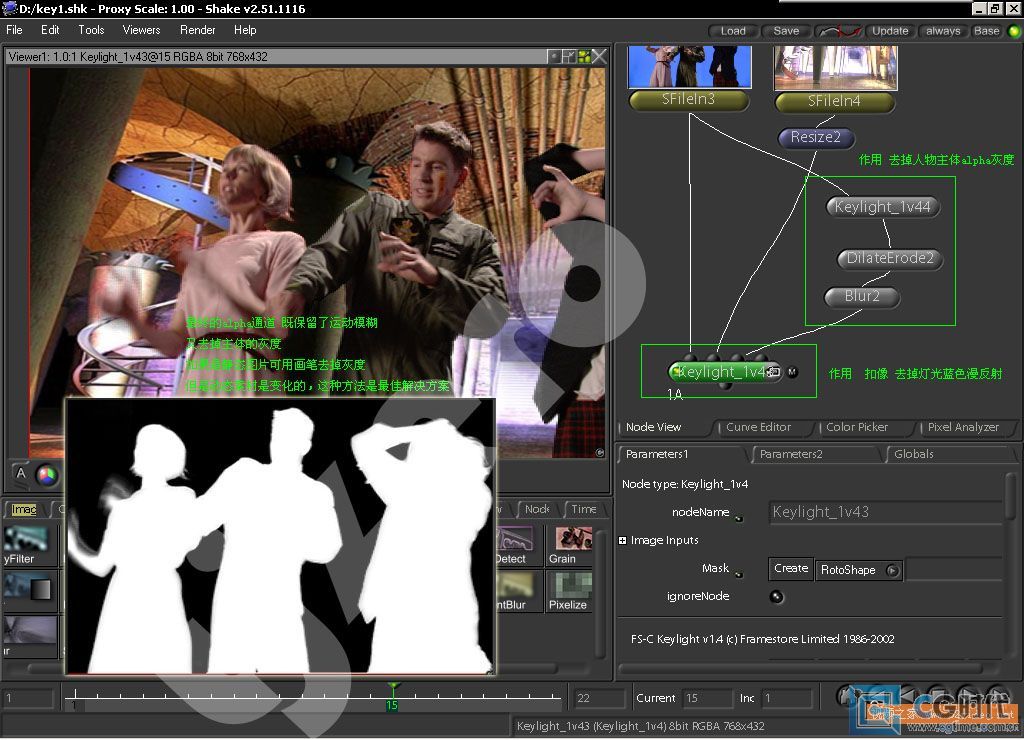The height and width of the screenshot is (740, 1024).
Task: Click the viewer fit-to-window icon
Action: point(568,57)
